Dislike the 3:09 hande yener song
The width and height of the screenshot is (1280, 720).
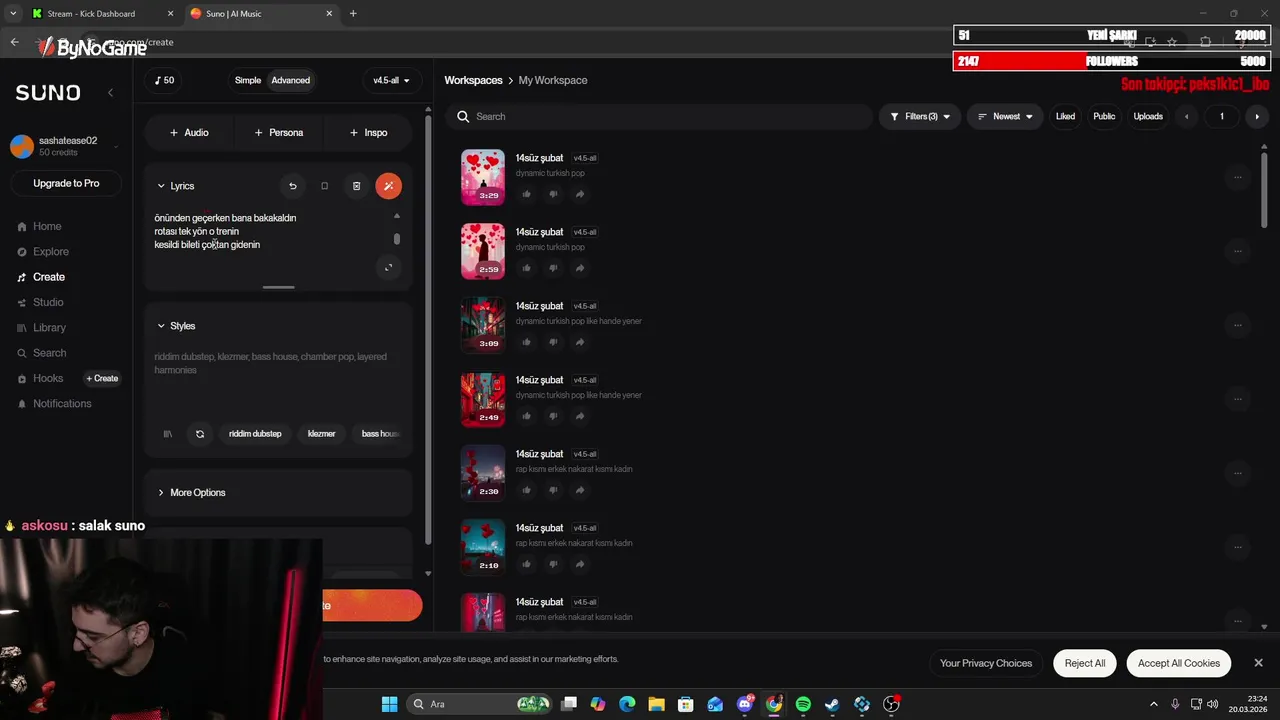point(553,342)
